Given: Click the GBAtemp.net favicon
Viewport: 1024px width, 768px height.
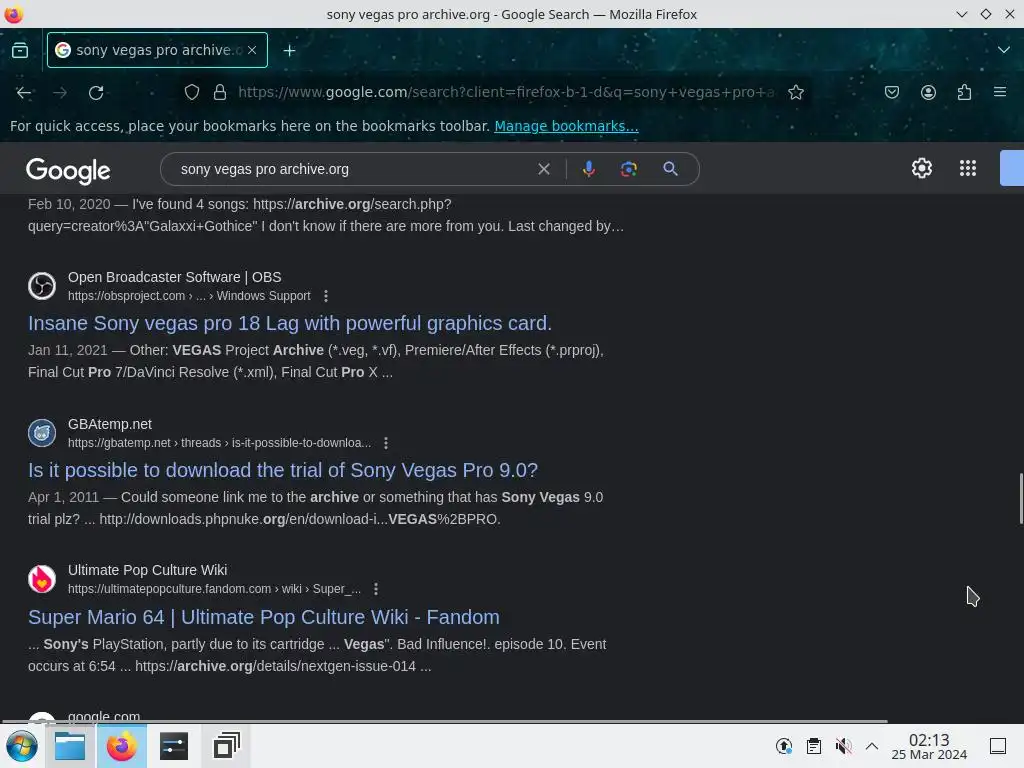Looking at the screenshot, I should coord(42,433).
